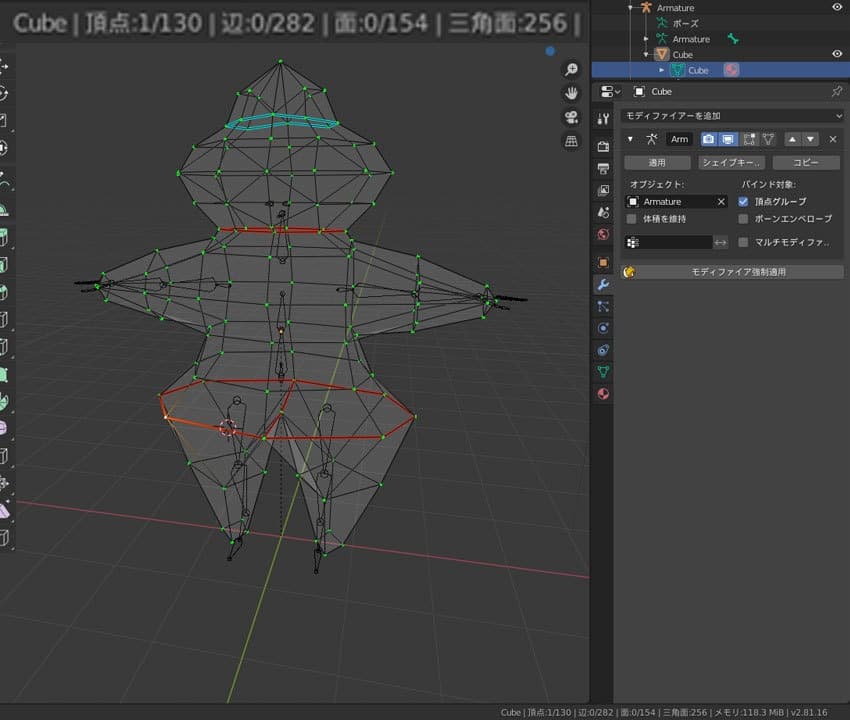Screen dimensions: 850x720
Task: Click the pan view hand icon
Action: 571,93
